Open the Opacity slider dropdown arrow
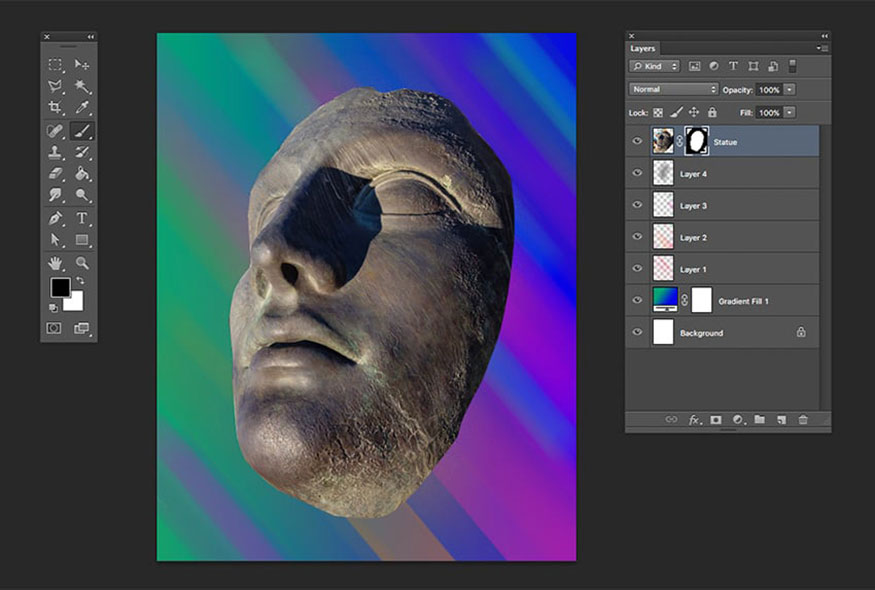Screen dimensions: 875x590 [790, 90]
